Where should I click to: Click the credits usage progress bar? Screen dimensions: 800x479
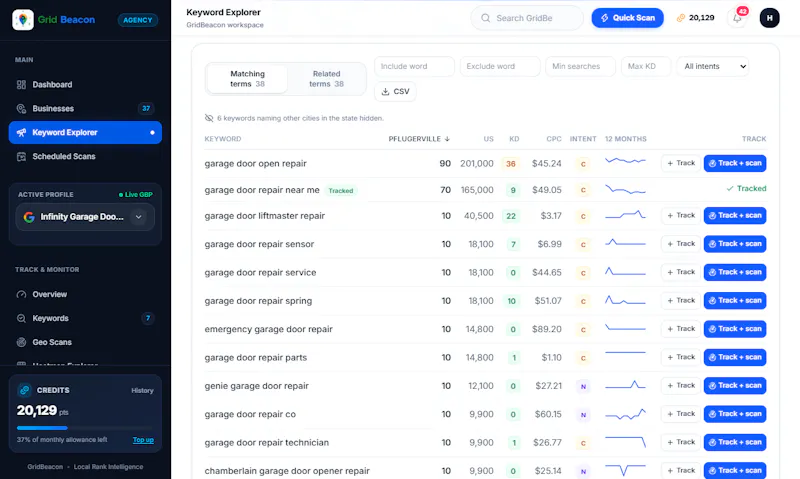pyautogui.click(x=85, y=427)
